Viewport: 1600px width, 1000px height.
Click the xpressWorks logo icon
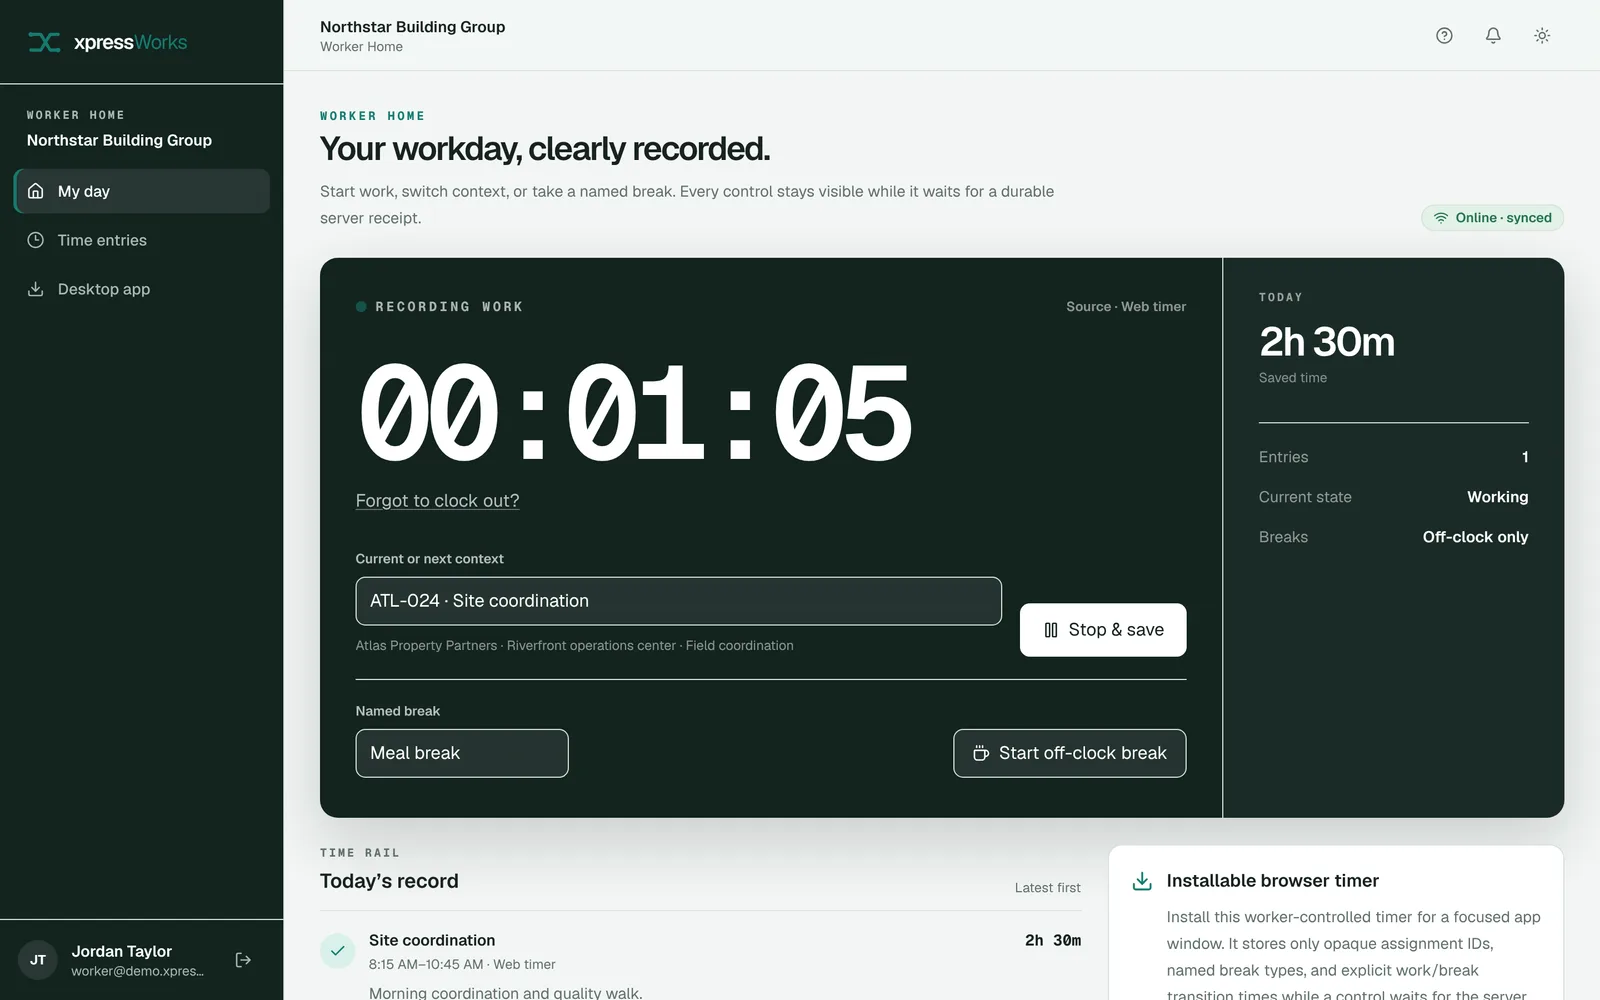click(44, 42)
